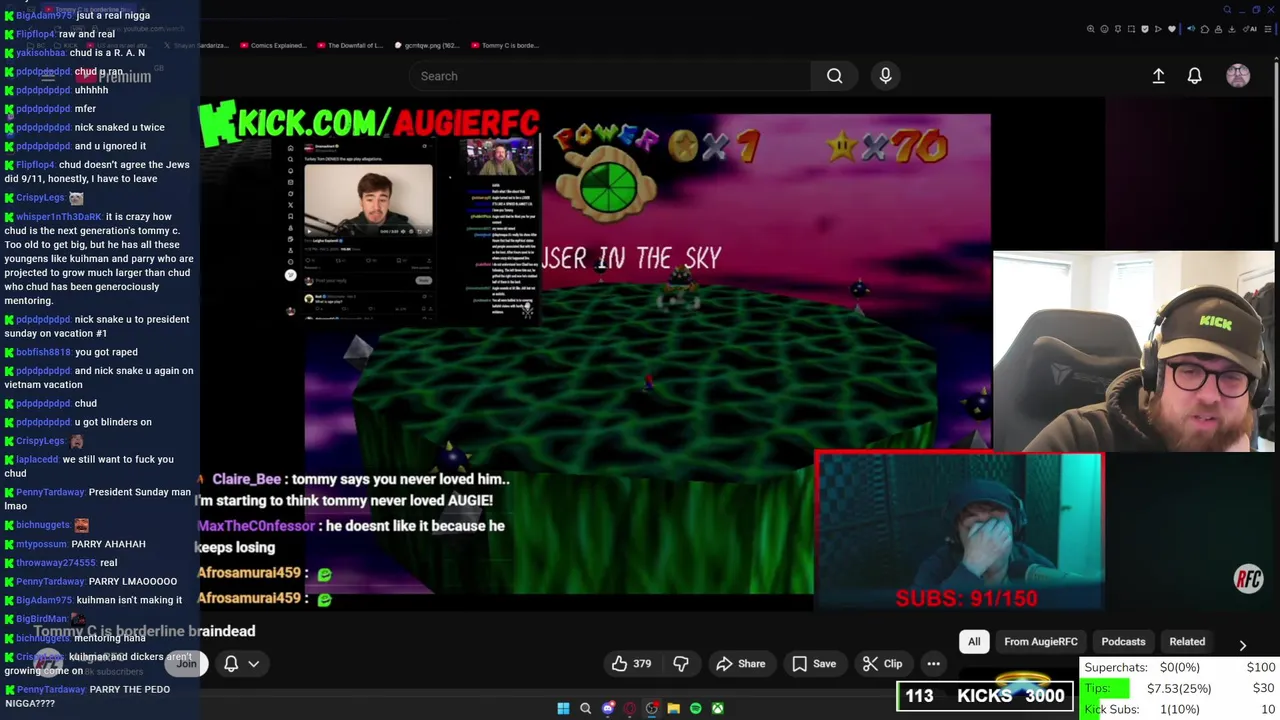Click Claire_Bee's chat message in video
The height and width of the screenshot is (720, 1280).
pyautogui.click(x=354, y=490)
